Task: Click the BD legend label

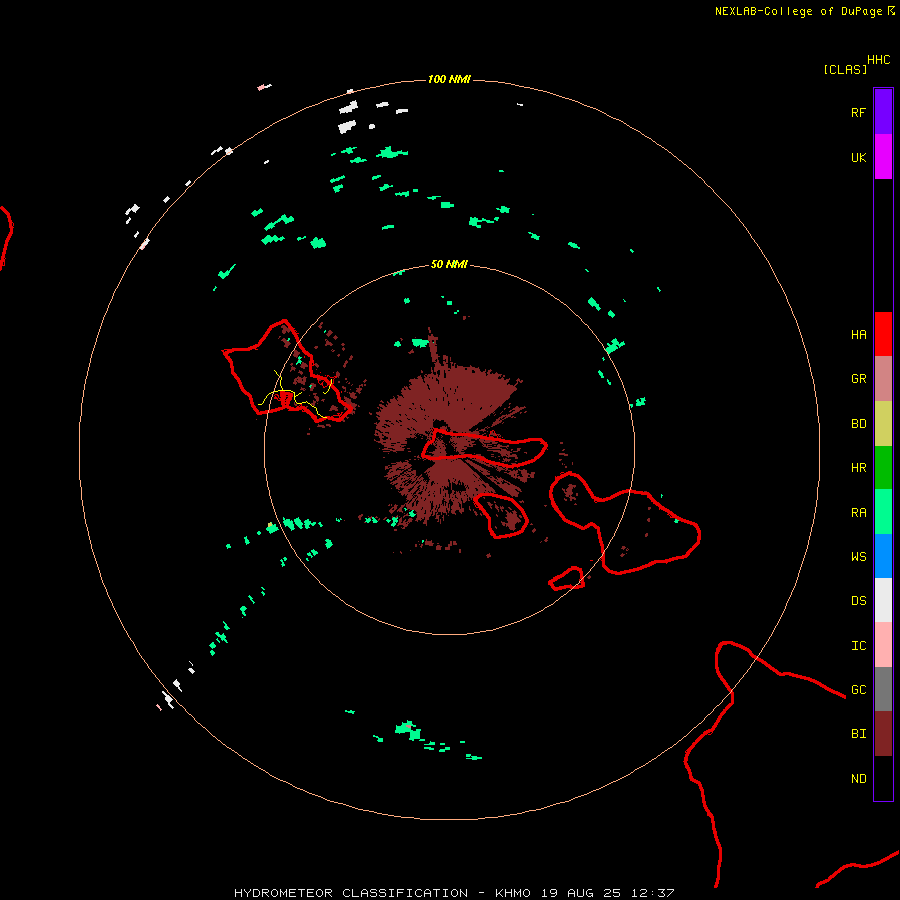Action: pyautogui.click(x=858, y=424)
